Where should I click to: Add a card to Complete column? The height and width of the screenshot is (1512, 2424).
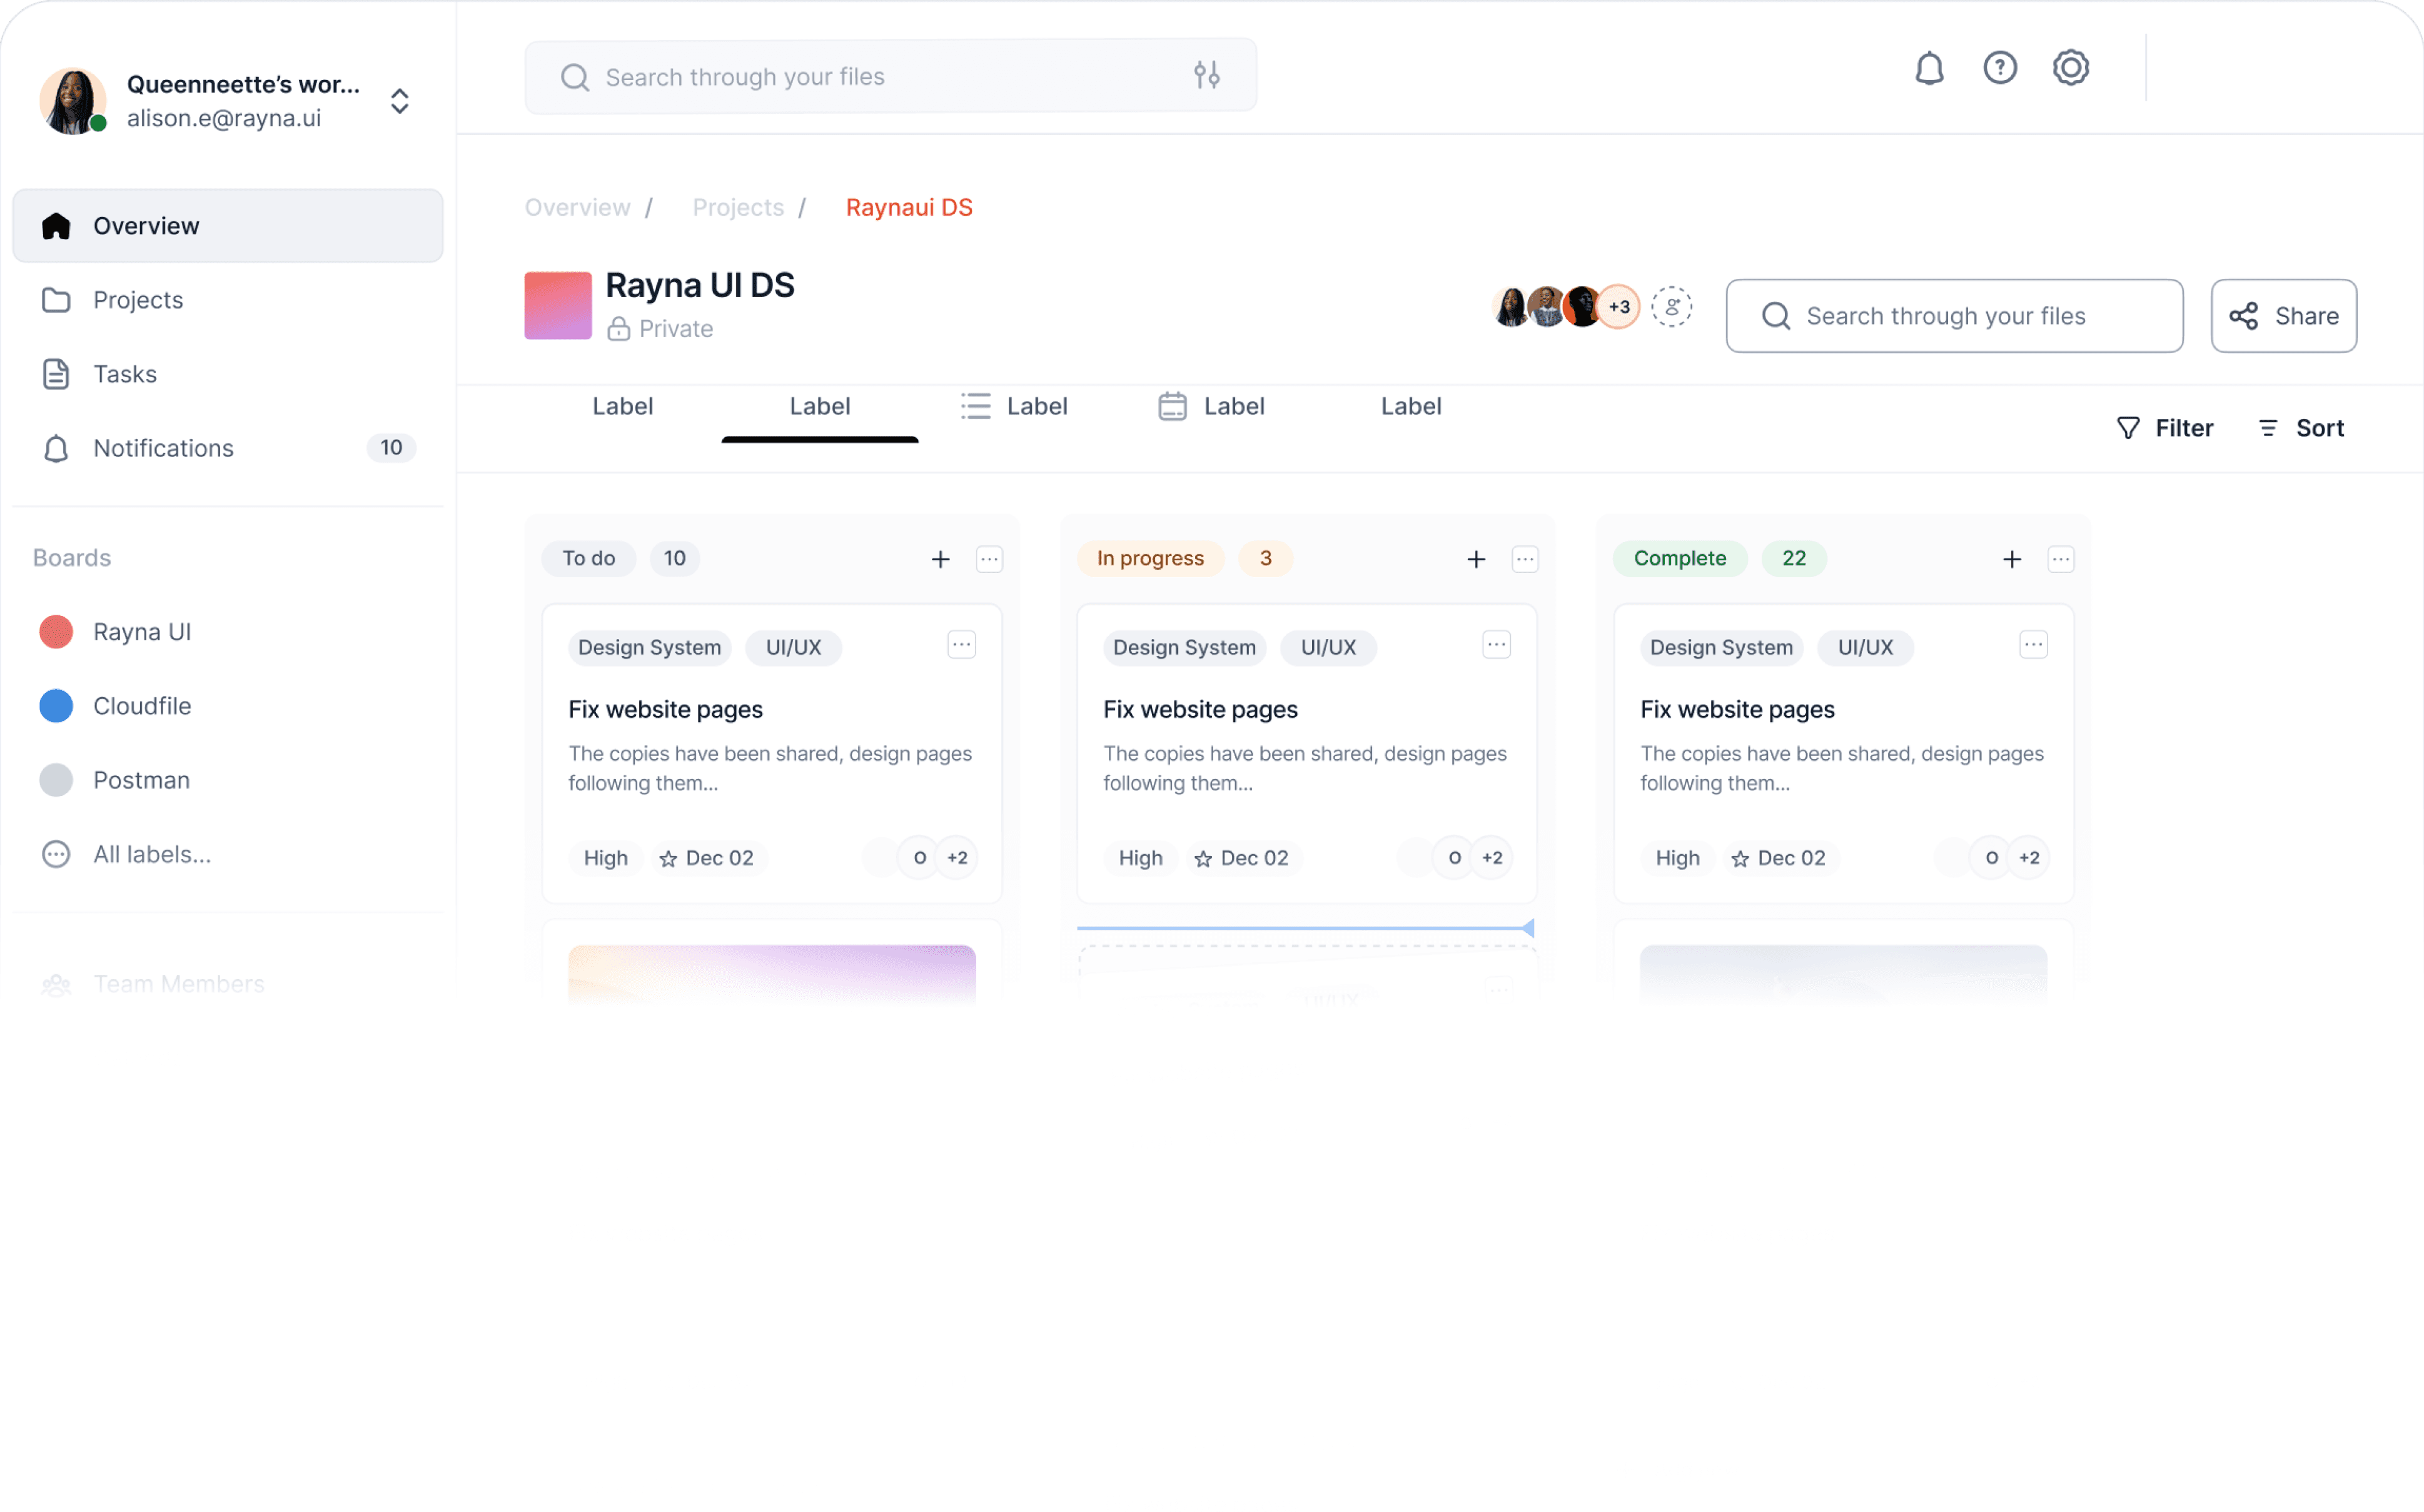2012,559
